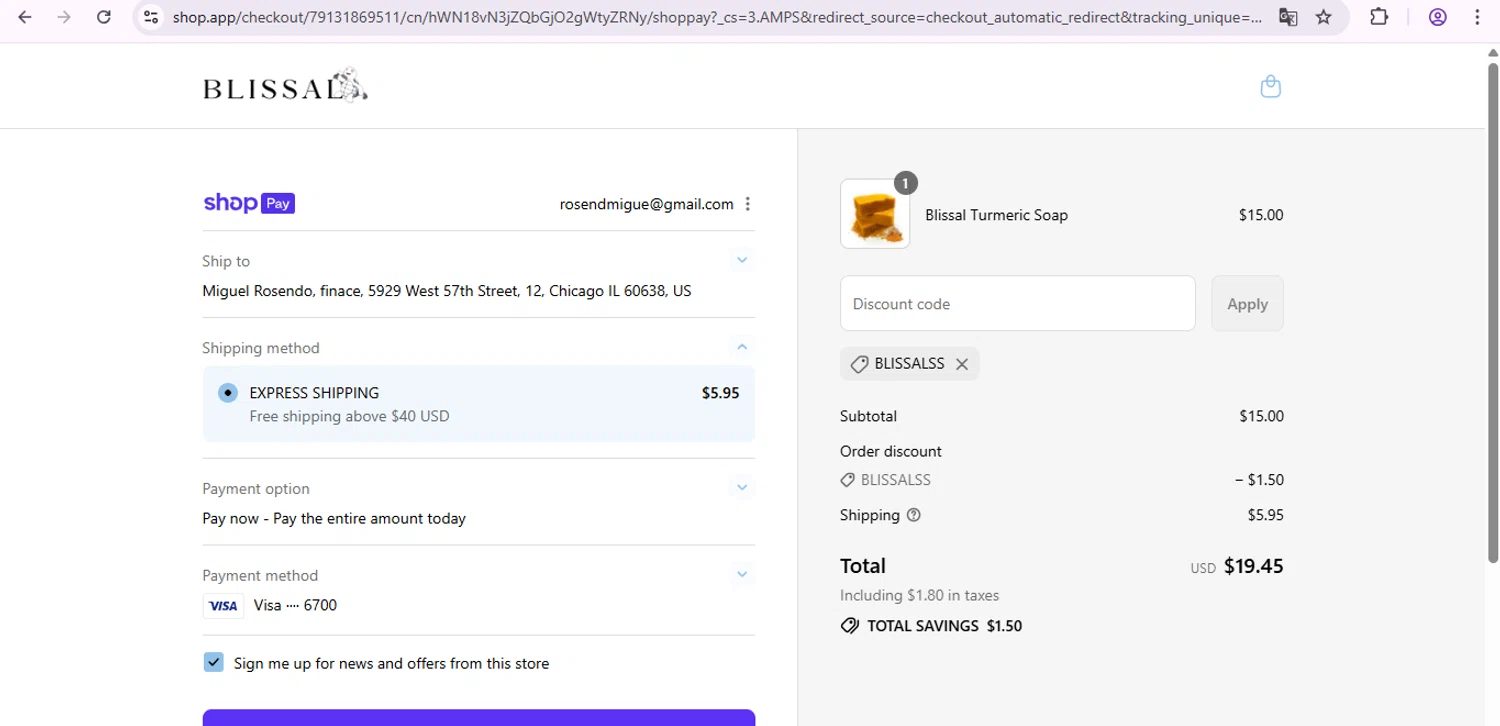
Task: Click the 'Pay now - Pay the entire amount today' text
Action: [x=334, y=518]
